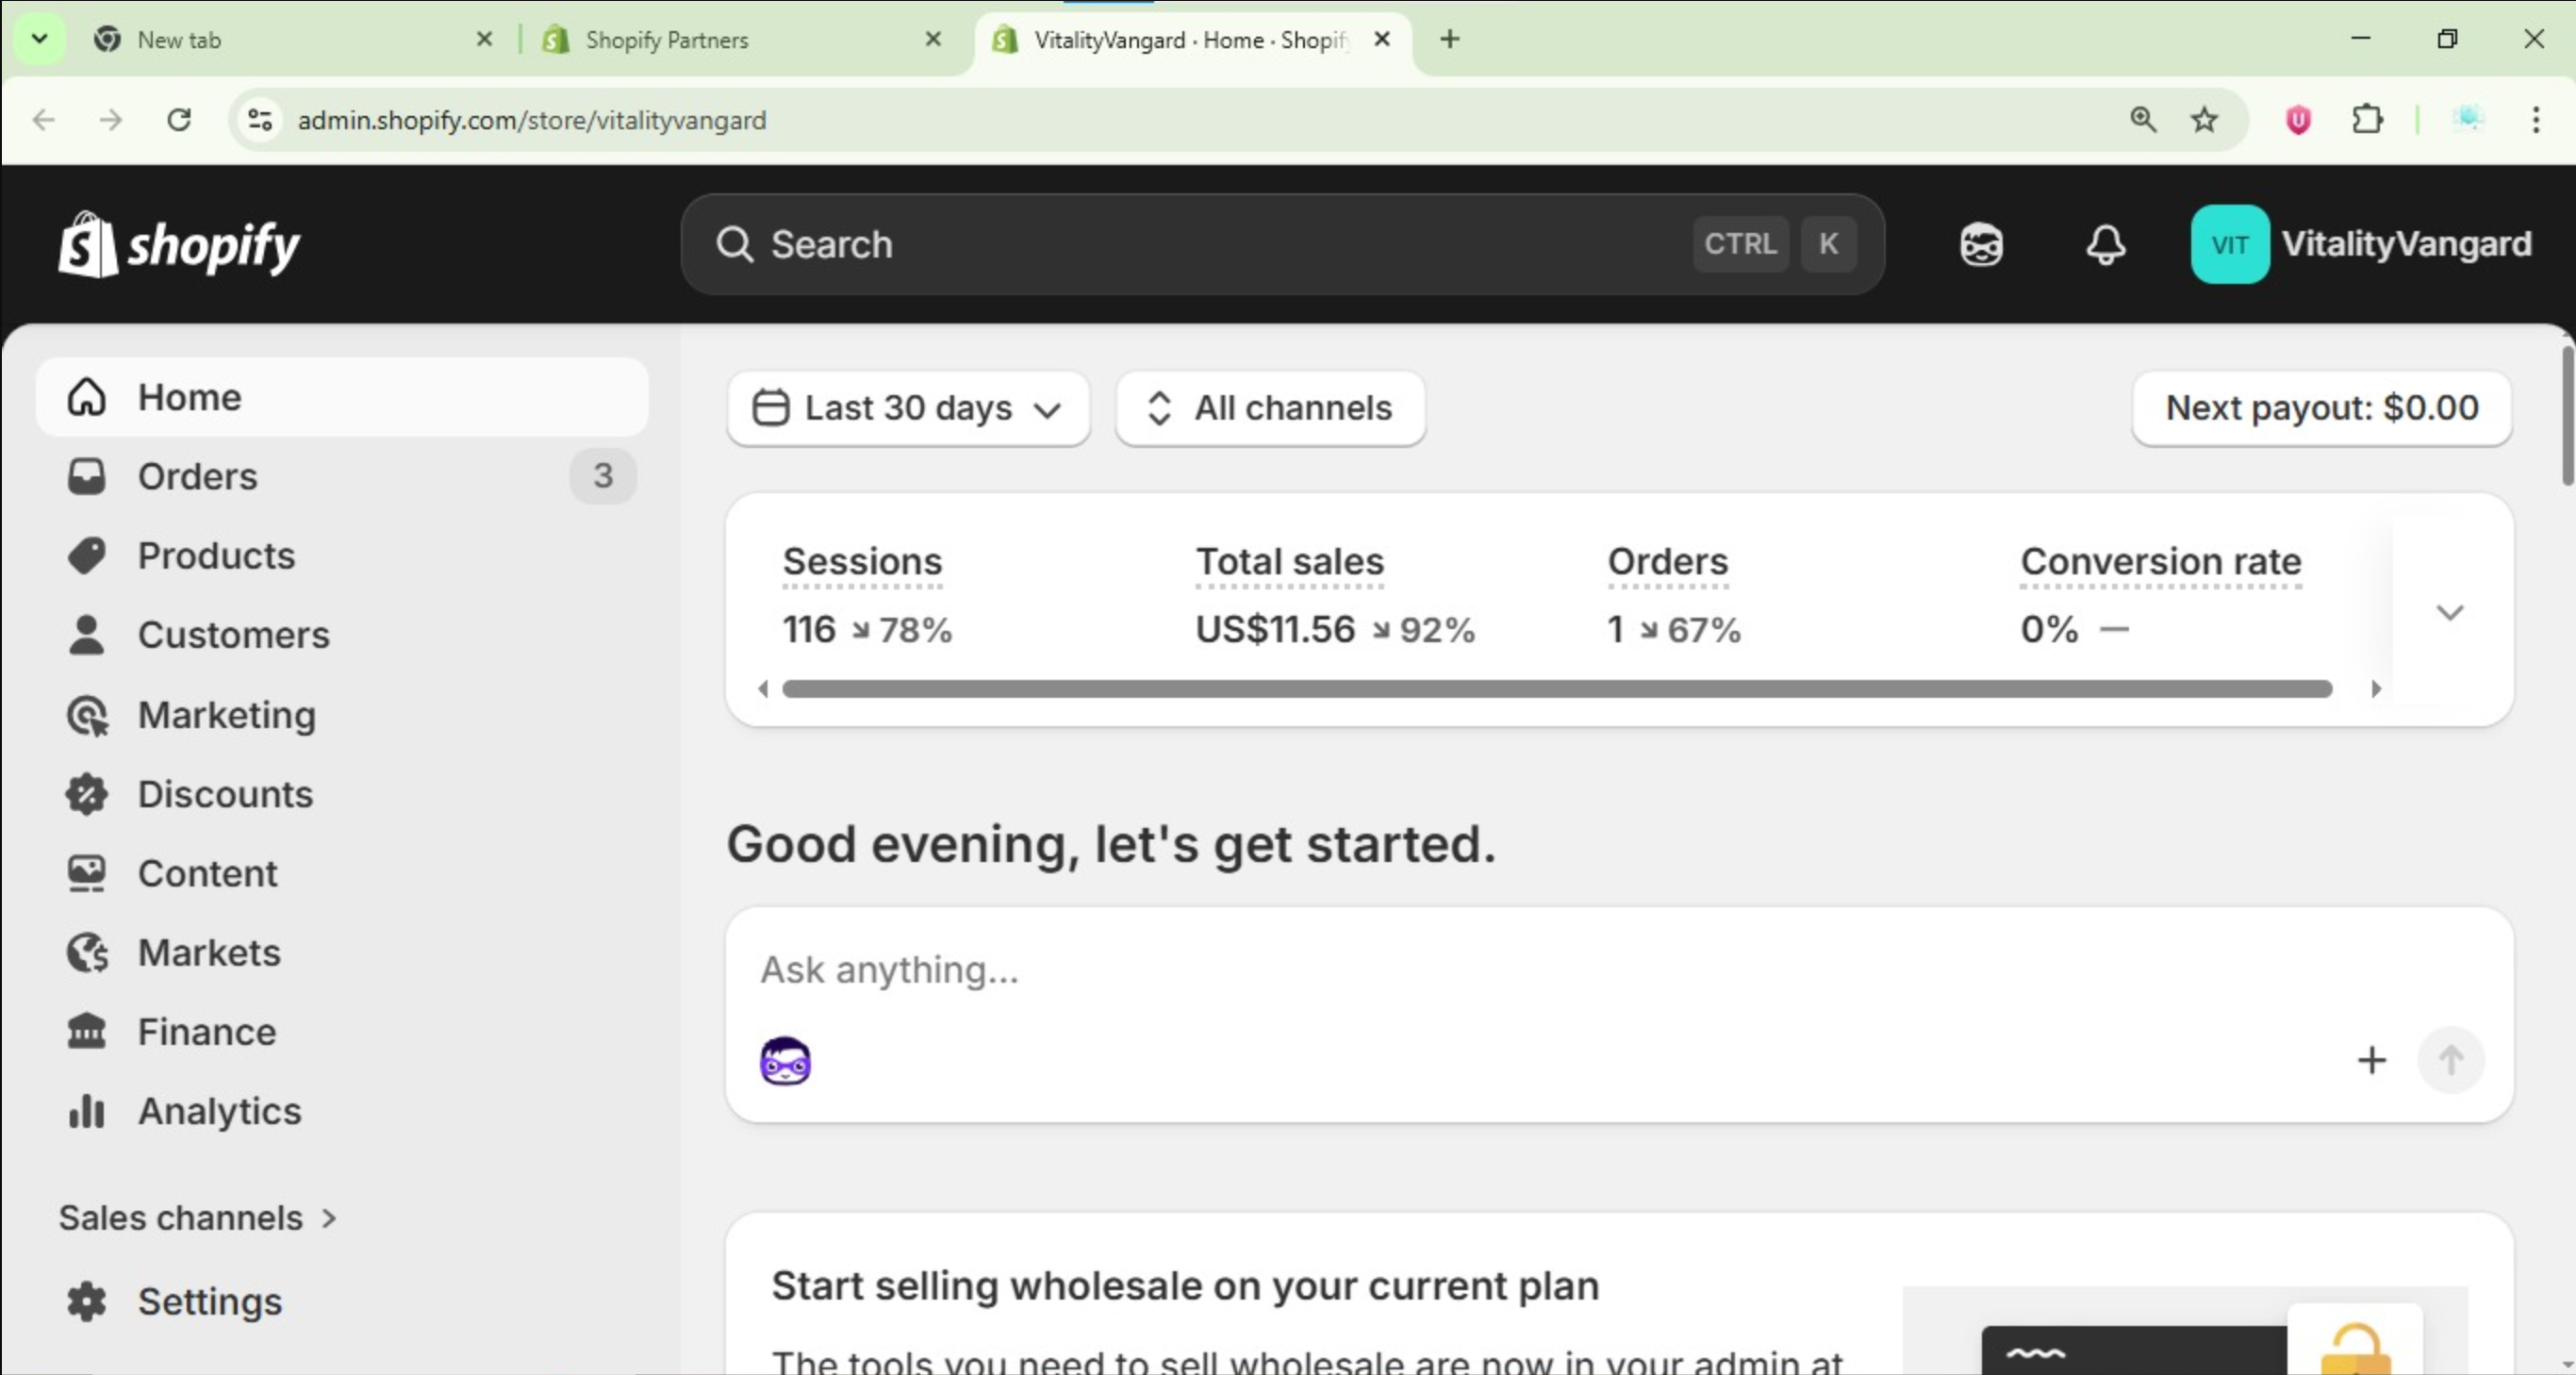Screen dimensions: 2576x1375
Task: Click the Analytics bar chart icon
Action: coord(87,1110)
